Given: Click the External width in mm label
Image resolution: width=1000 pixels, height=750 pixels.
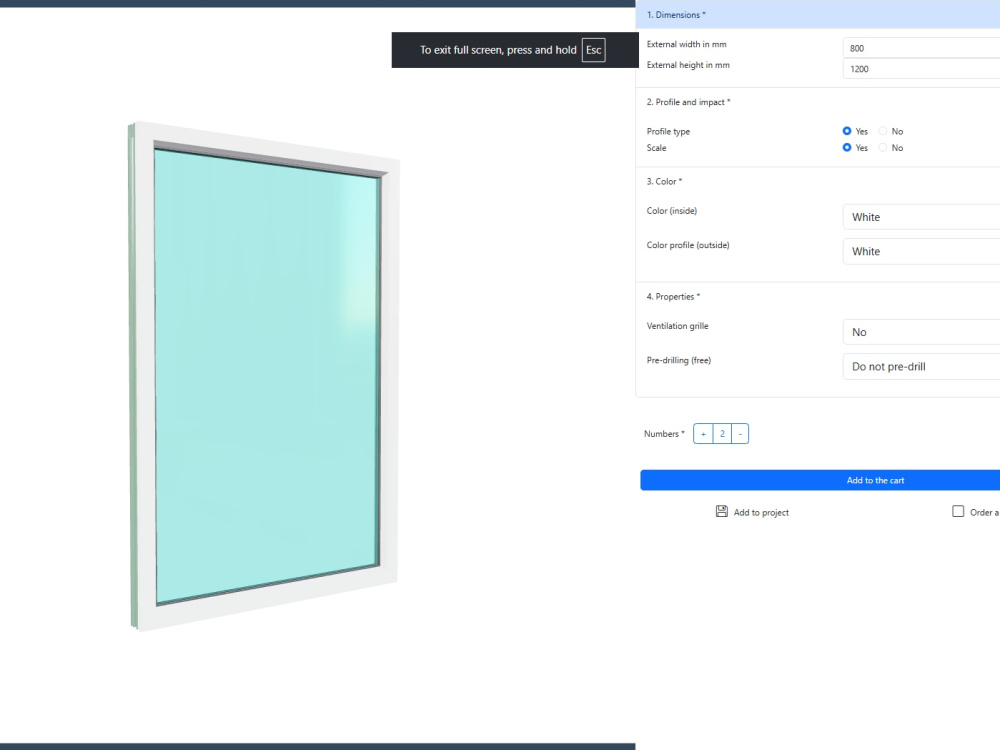Looking at the screenshot, I should coord(686,44).
